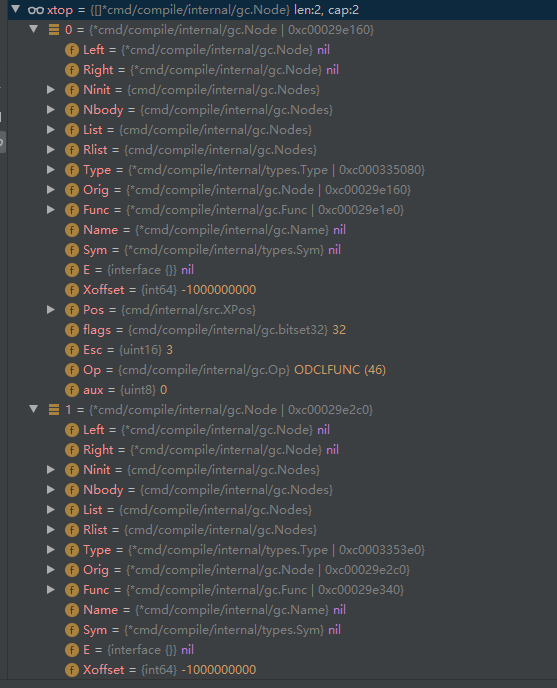Expand Ninit field of element 0
The width and height of the screenshot is (557, 688).
(51, 90)
